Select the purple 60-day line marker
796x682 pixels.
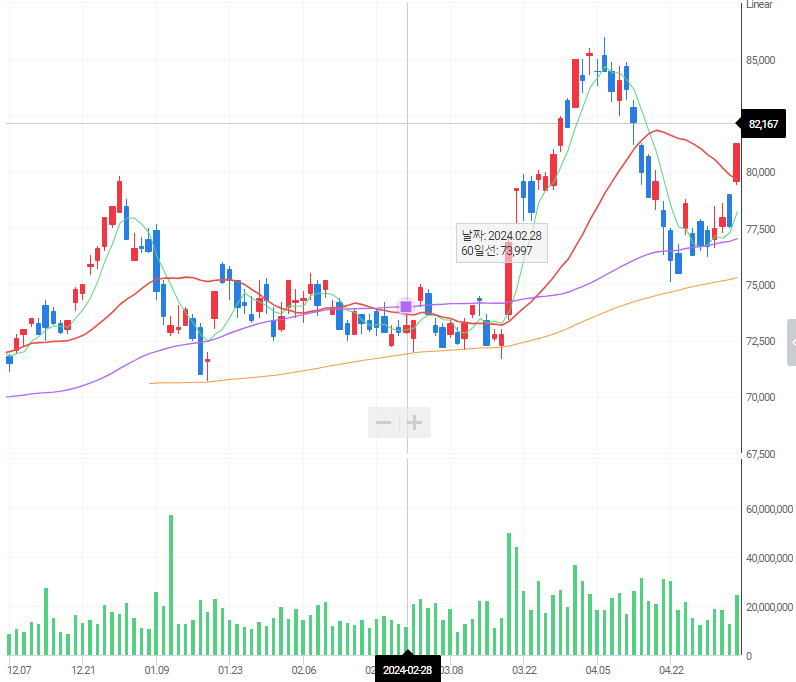coord(406,306)
